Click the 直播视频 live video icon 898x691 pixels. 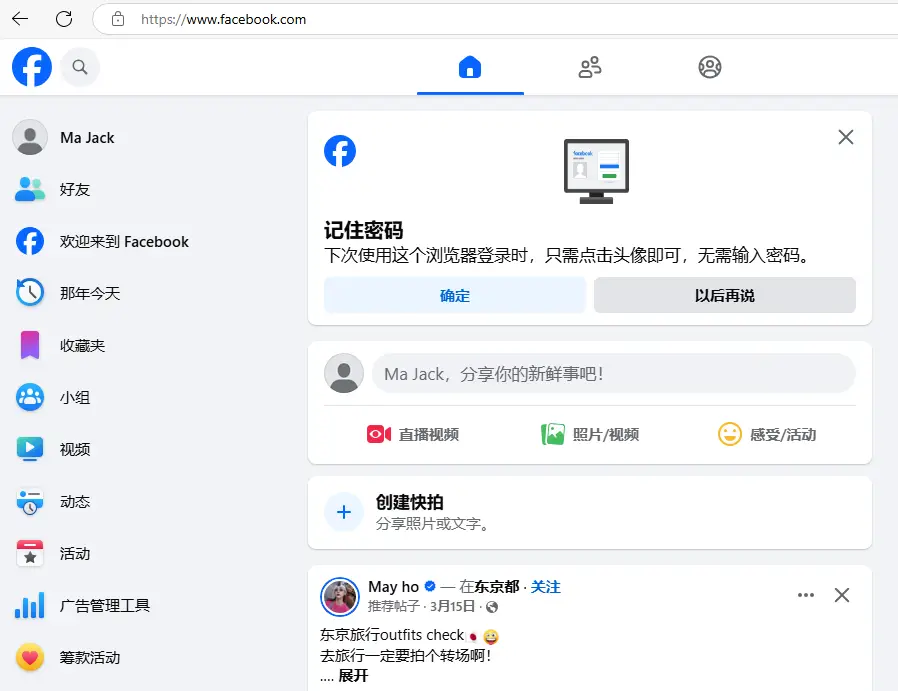[x=379, y=434]
